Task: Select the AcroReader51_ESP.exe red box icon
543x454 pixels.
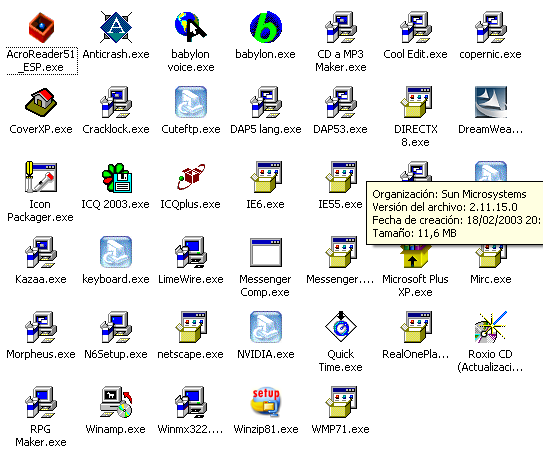Action: [41, 27]
